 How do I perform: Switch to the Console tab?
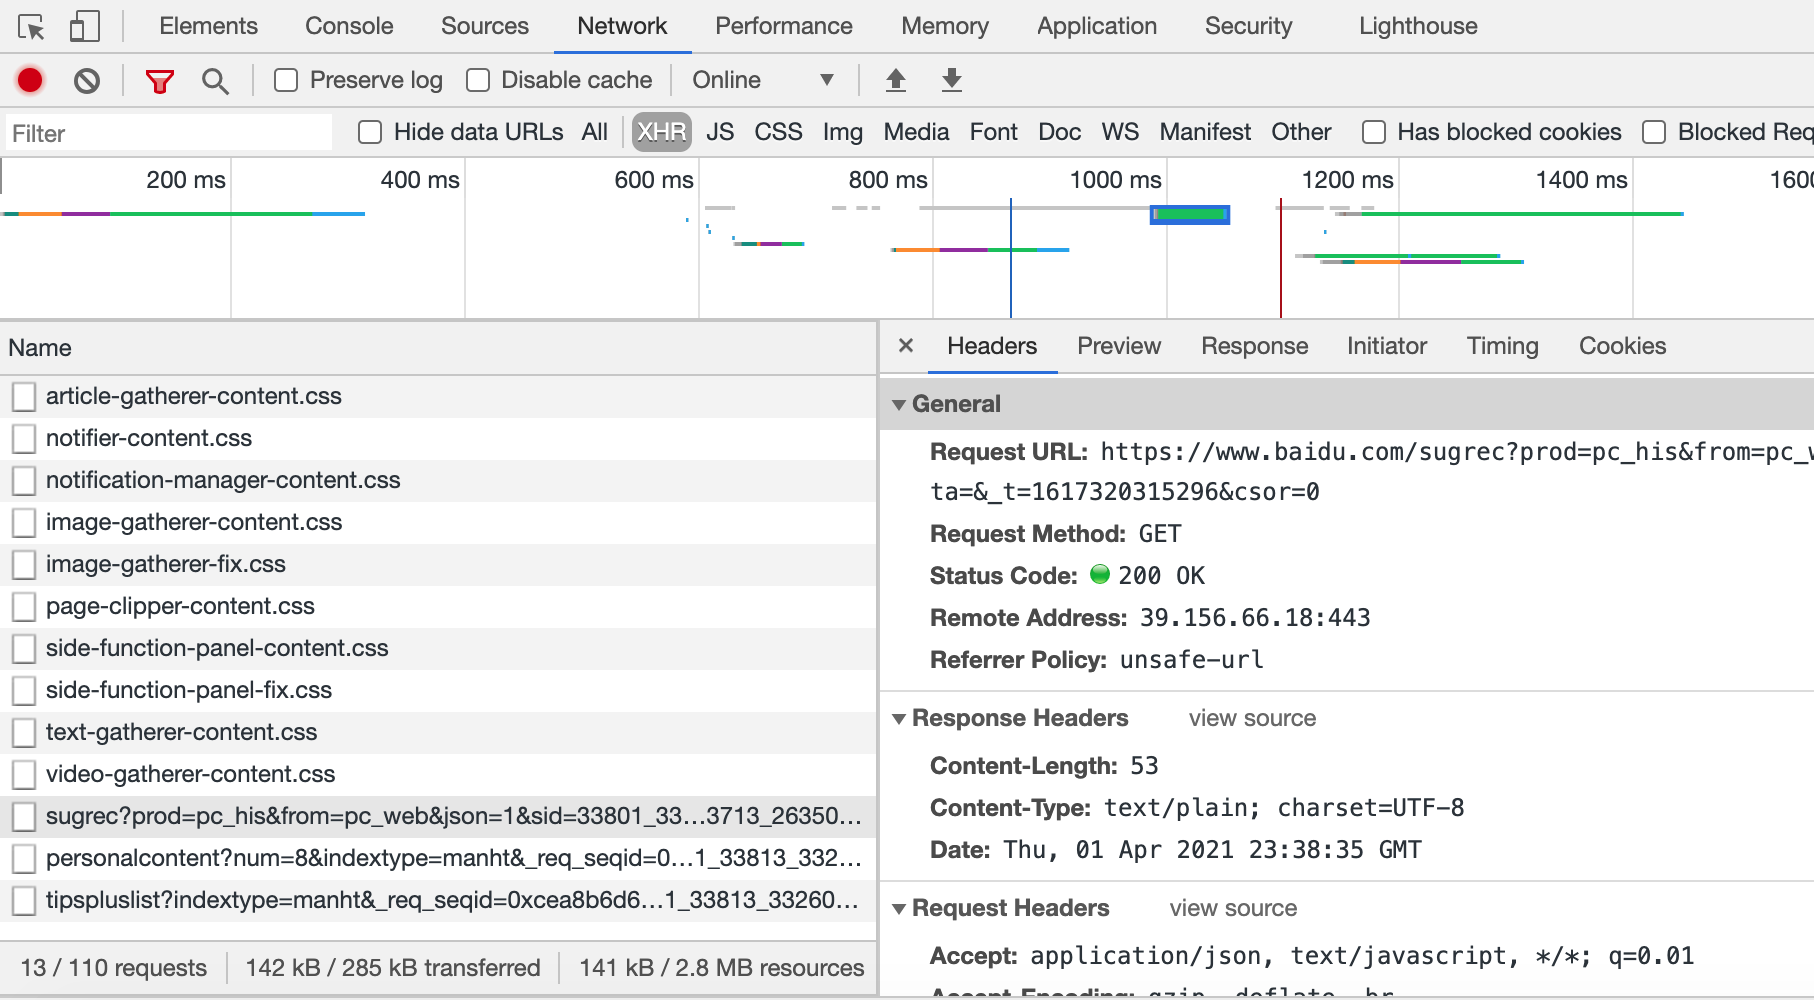[349, 26]
